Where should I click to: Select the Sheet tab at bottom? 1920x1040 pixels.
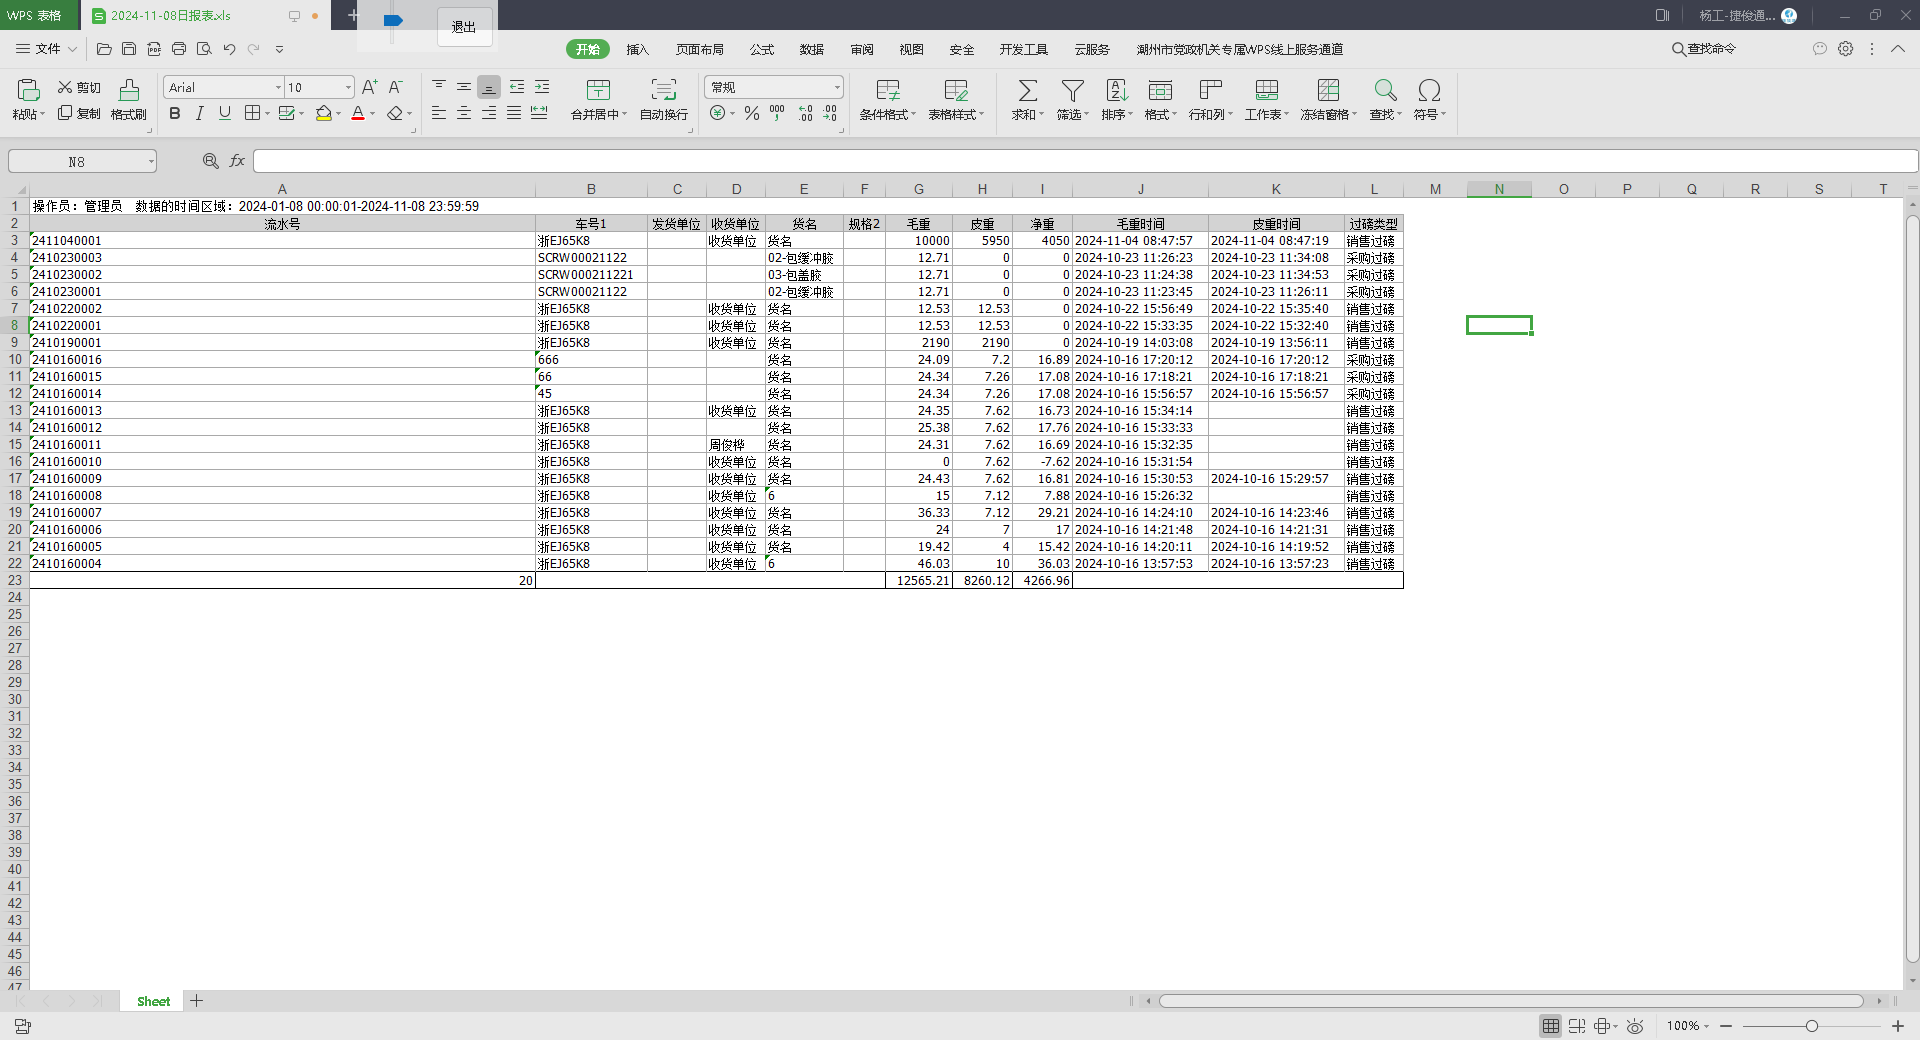[153, 1001]
